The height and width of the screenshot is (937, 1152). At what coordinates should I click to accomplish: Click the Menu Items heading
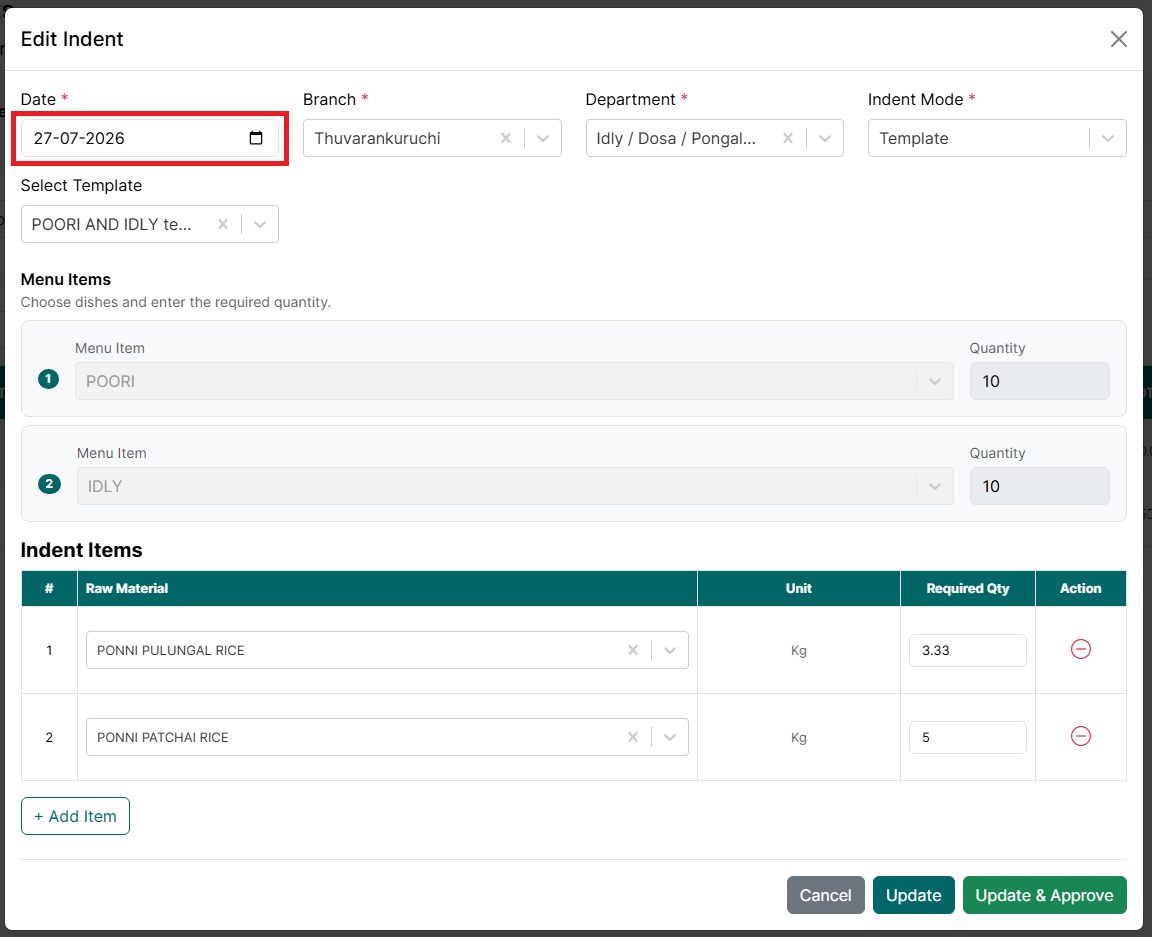tap(65, 279)
